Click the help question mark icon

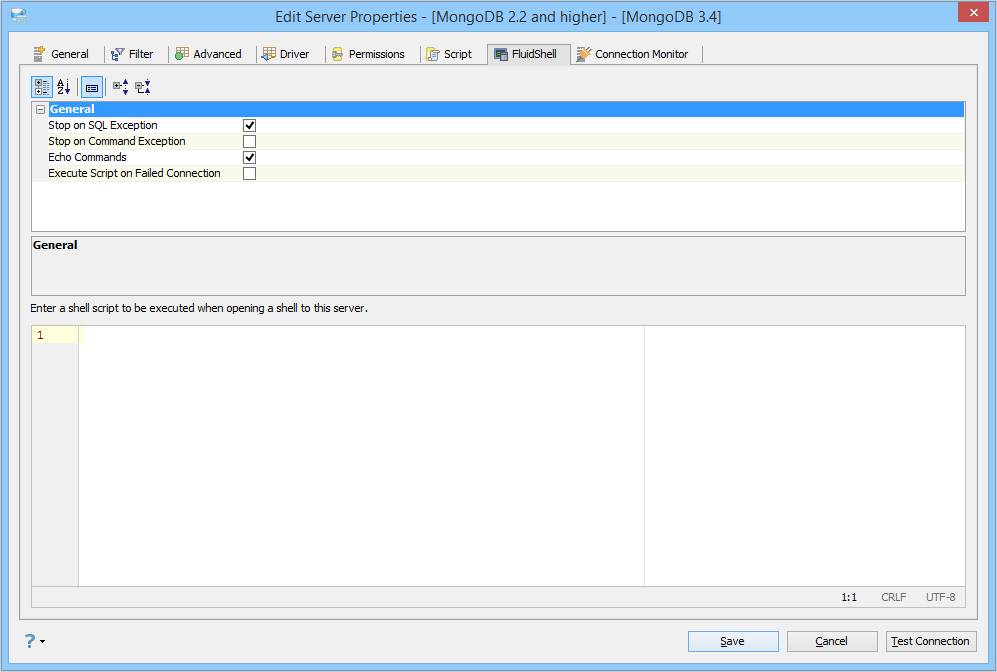(x=30, y=641)
